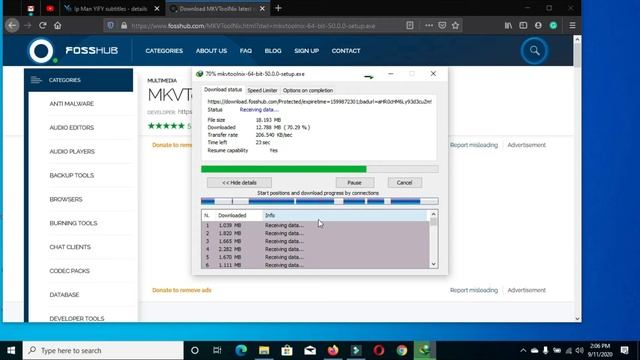Close the Download MKVToolNix tab
Viewport: 640px width, 360px height.
coord(262,9)
